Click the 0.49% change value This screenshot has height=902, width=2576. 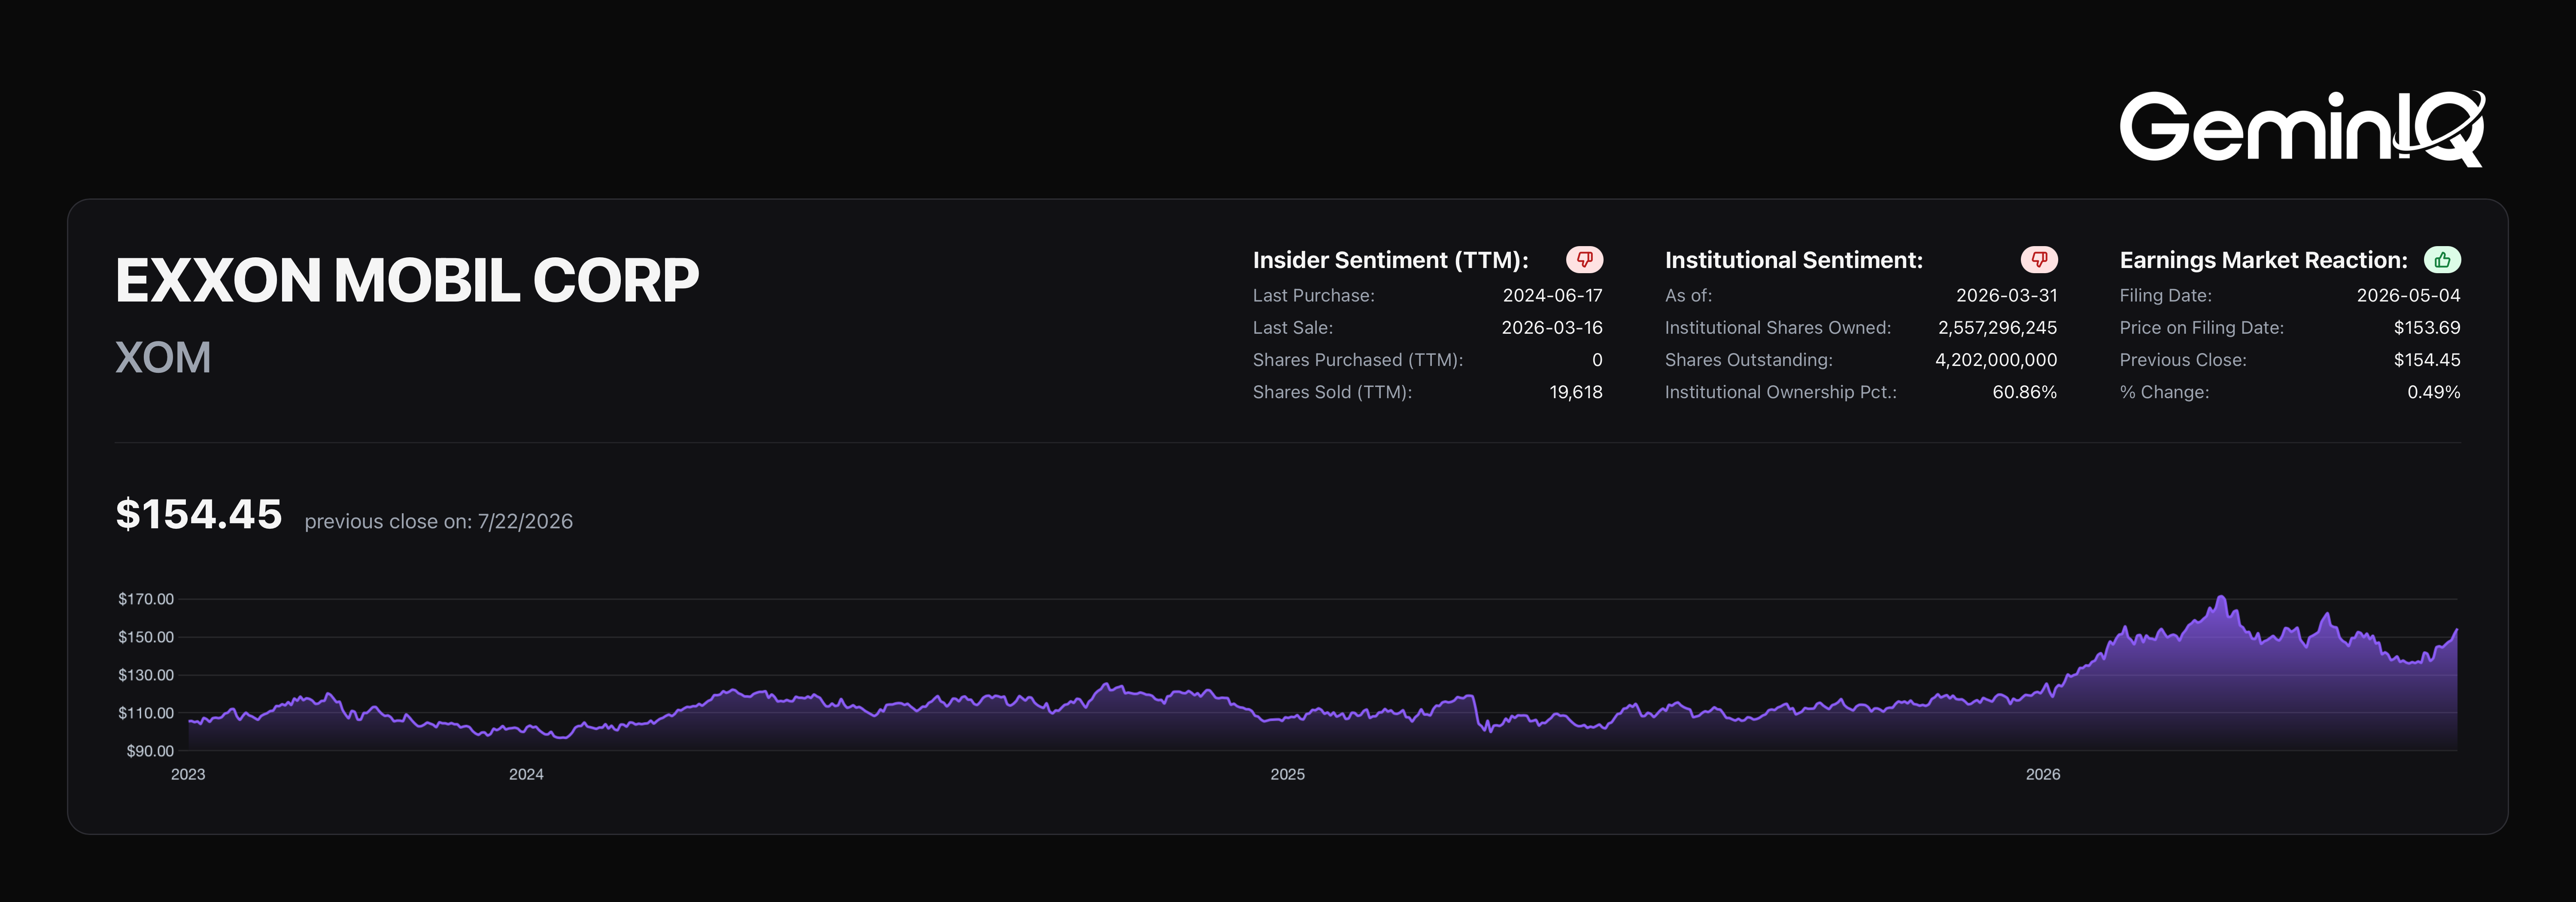pyautogui.click(x=2433, y=392)
